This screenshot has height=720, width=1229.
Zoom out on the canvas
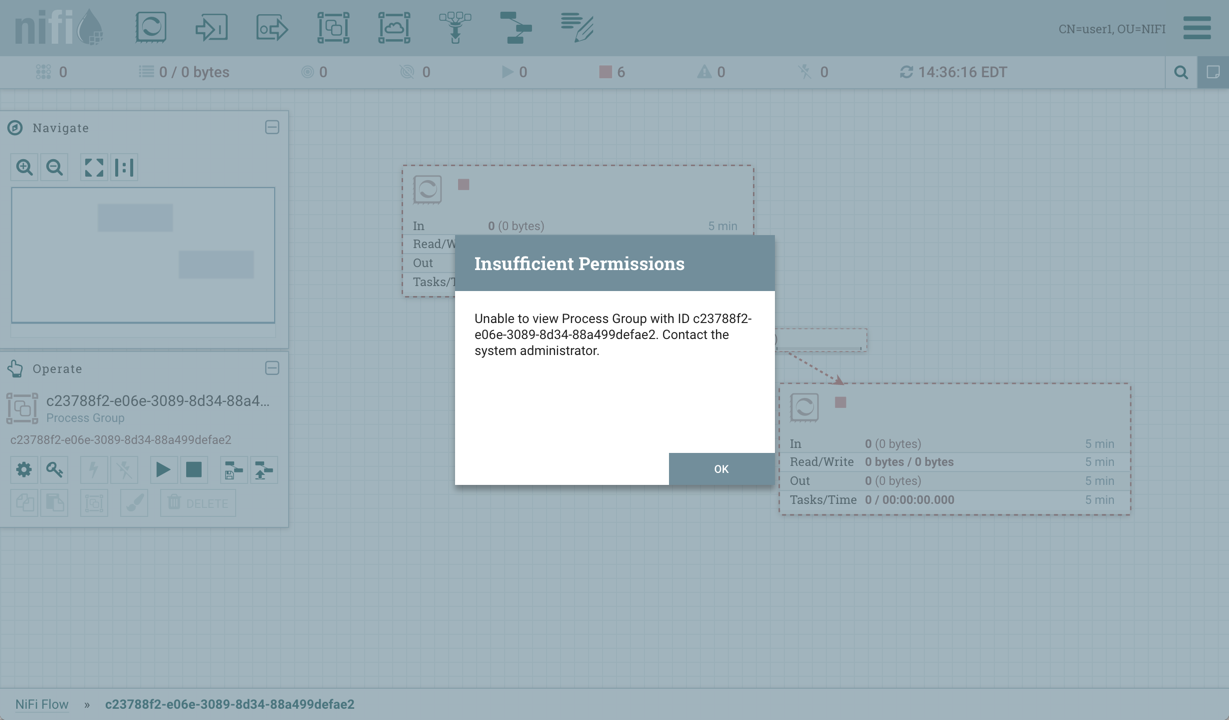tap(55, 168)
